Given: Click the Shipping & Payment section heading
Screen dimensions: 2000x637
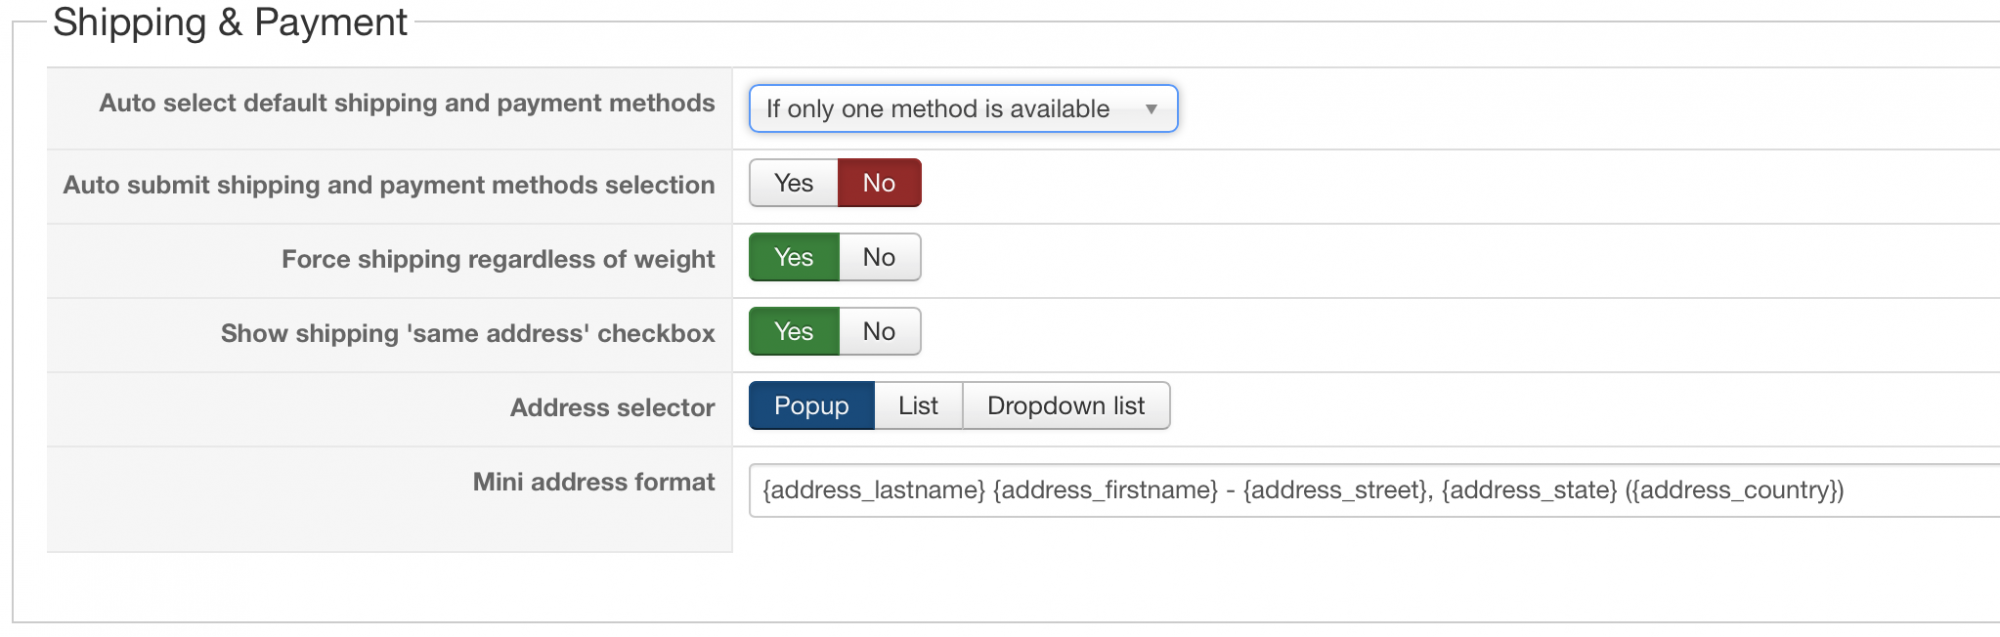Looking at the screenshot, I should coord(230,22).
